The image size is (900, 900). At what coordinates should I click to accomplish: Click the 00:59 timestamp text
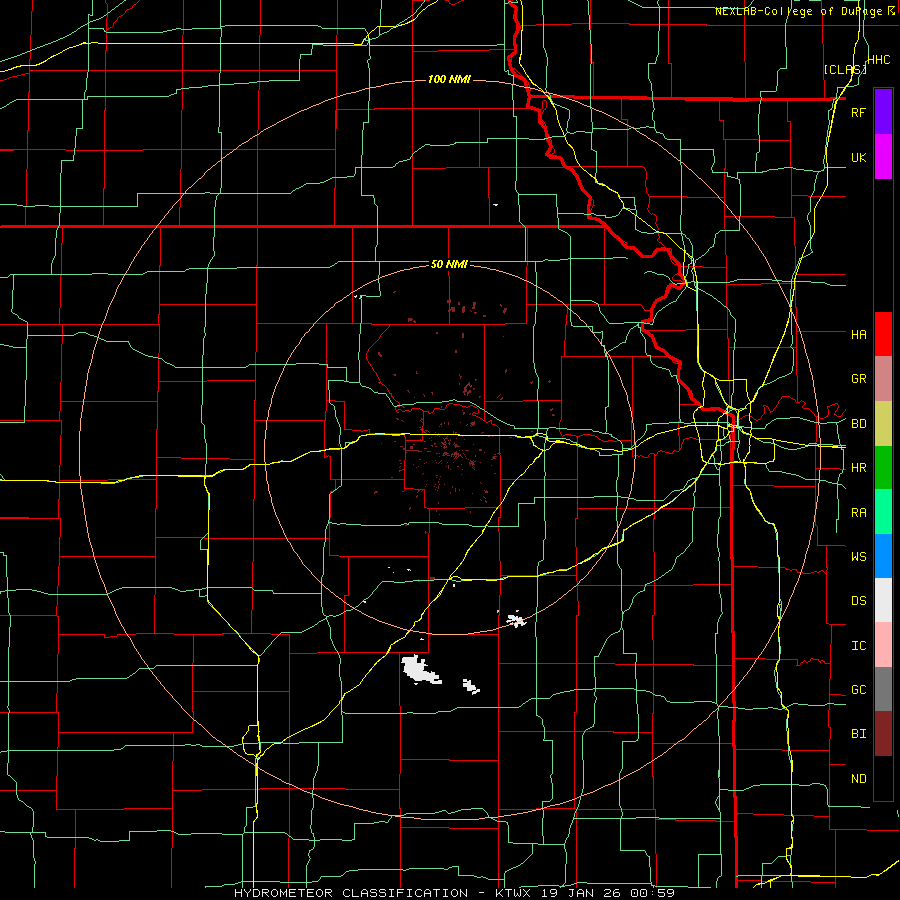tap(655, 893)
